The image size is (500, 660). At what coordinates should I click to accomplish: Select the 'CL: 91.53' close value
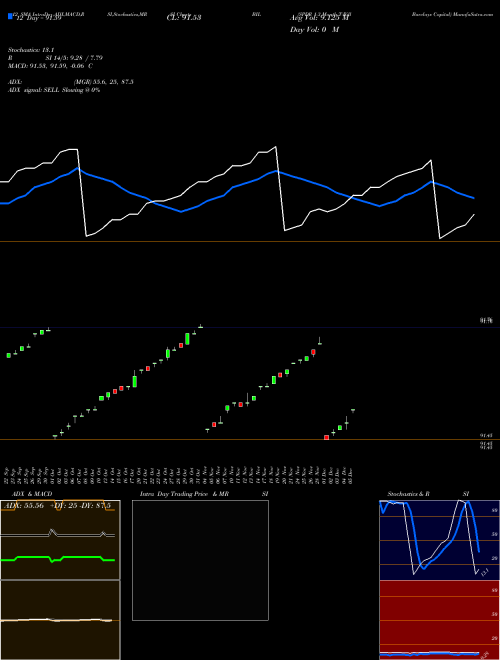pos(184,18)
